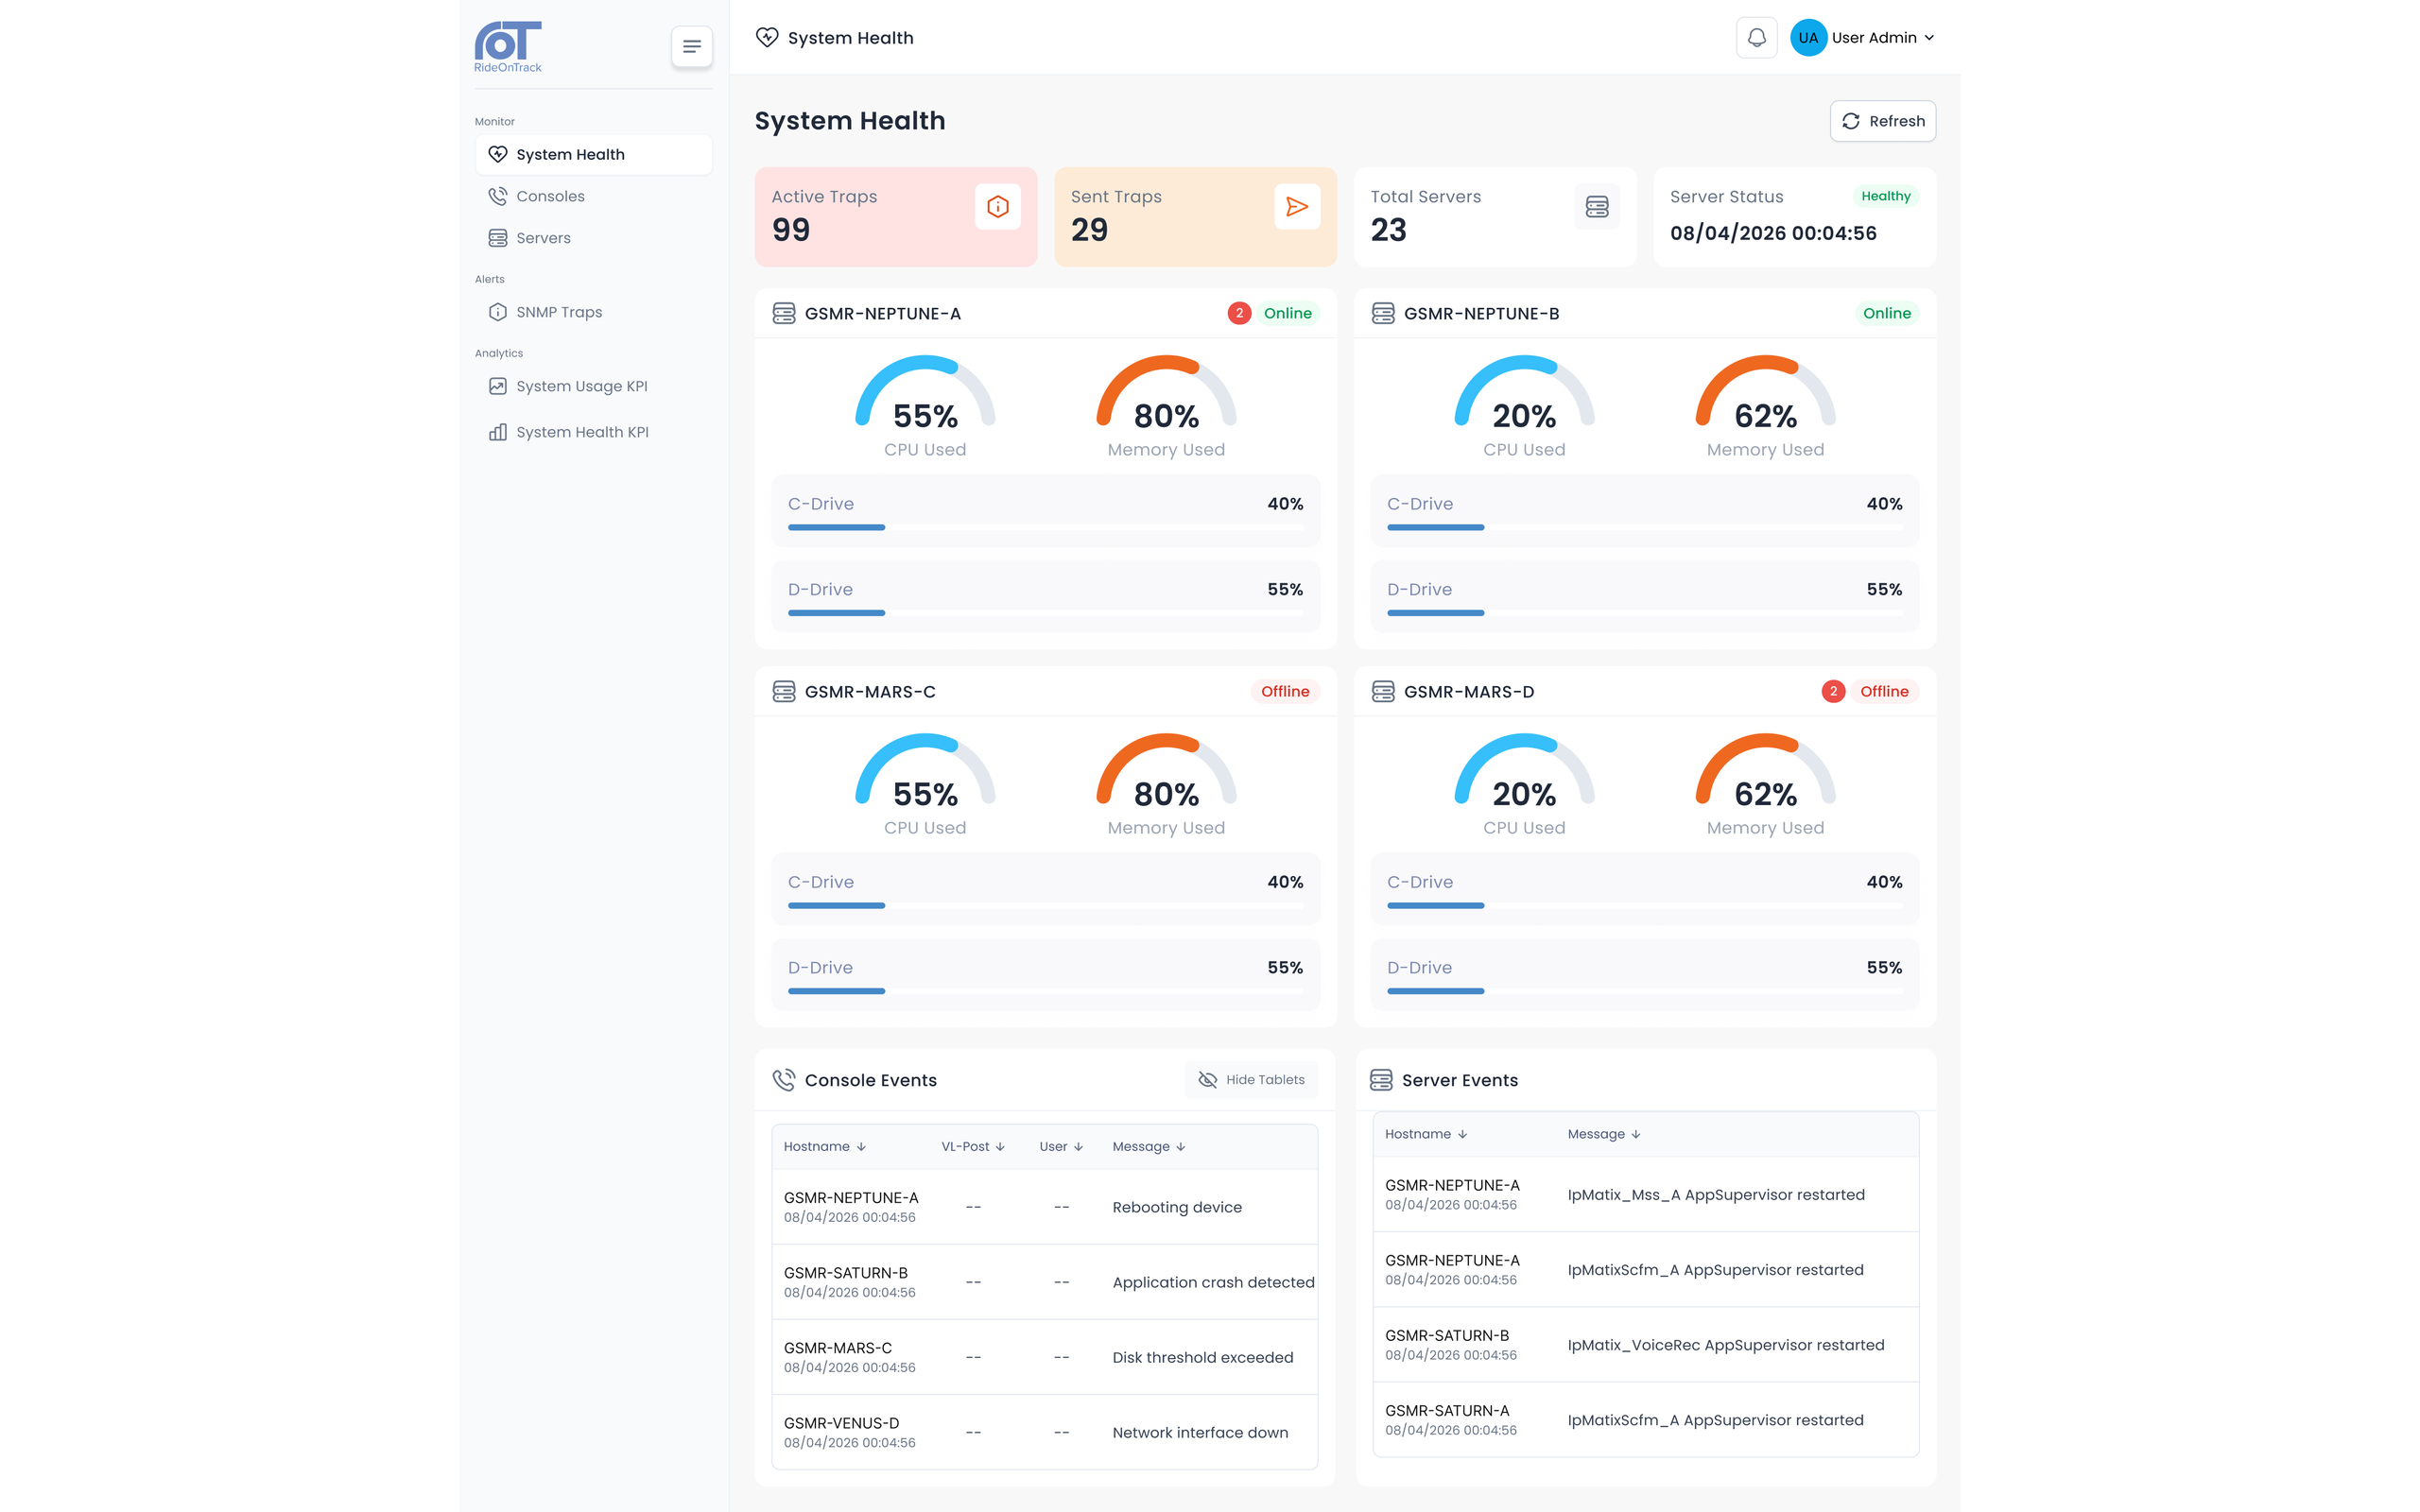Sort Server Events by Message
Image resolution: width=2420 pixels, height=1512 pixels.
(1604, 1134)
